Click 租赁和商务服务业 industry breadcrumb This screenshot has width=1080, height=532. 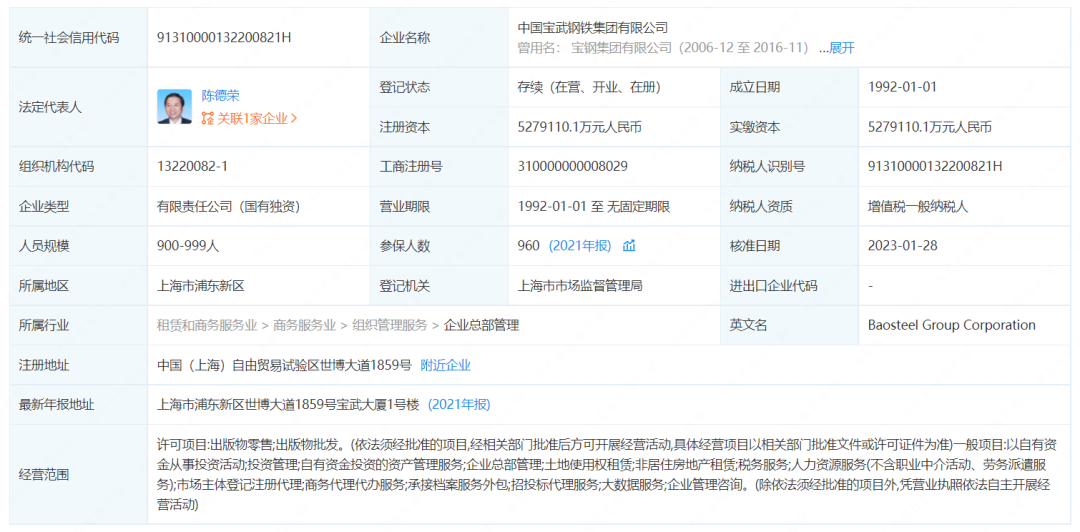point(207,325)
